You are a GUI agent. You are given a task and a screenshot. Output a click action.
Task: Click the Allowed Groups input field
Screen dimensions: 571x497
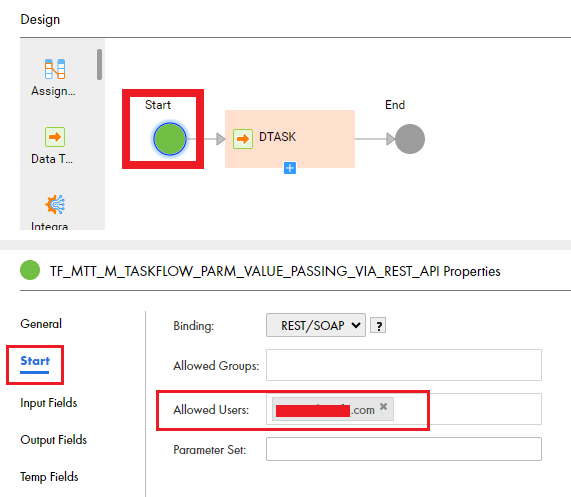404,365
